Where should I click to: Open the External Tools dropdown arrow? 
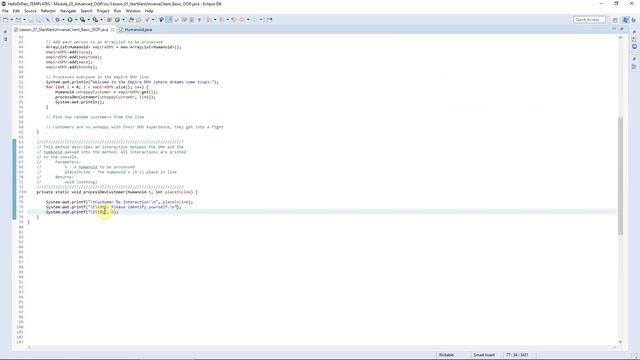pyautogui.click(x=101, y=20)
